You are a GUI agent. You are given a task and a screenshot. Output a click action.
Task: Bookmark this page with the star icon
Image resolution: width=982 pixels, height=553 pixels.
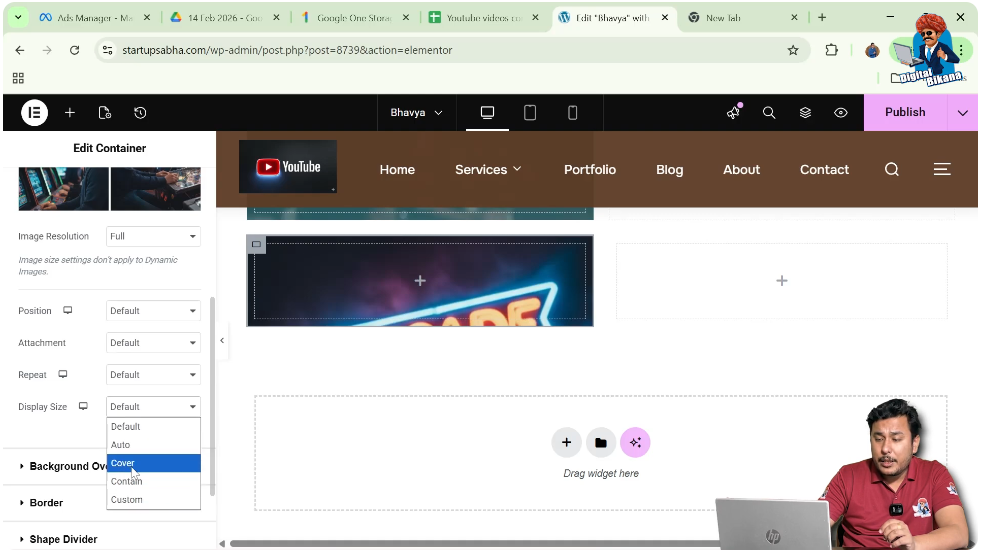pos(793,50)
